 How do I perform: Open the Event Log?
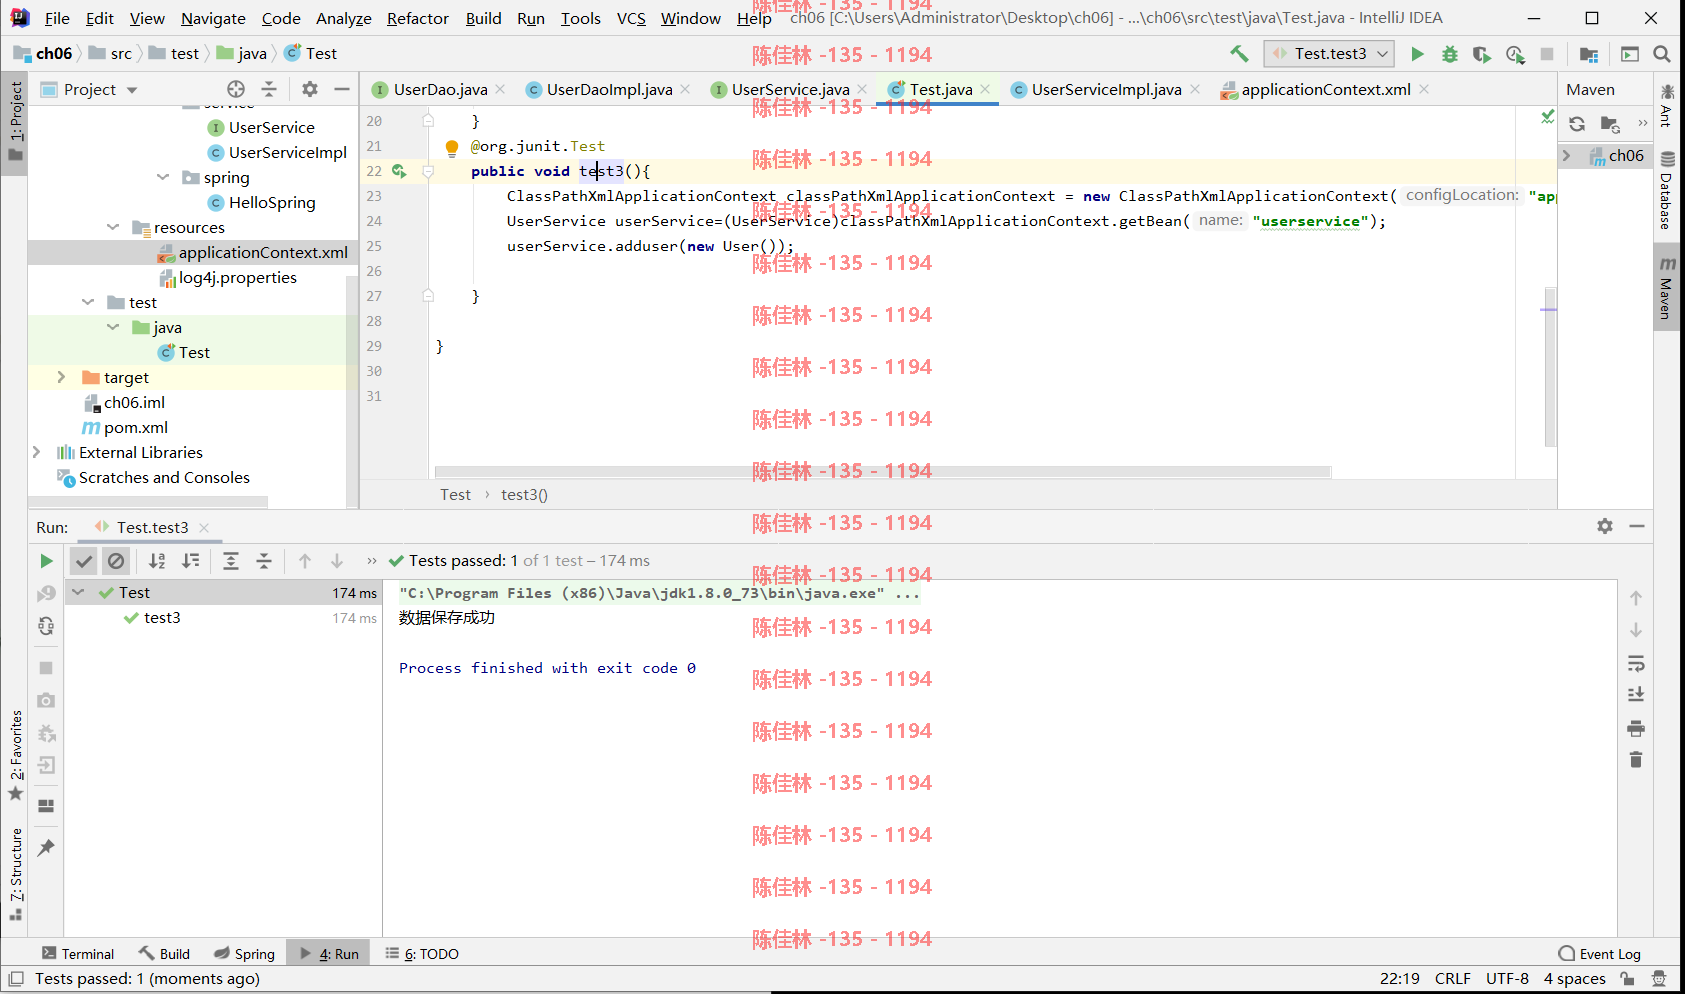click(x=1600, y=954)
